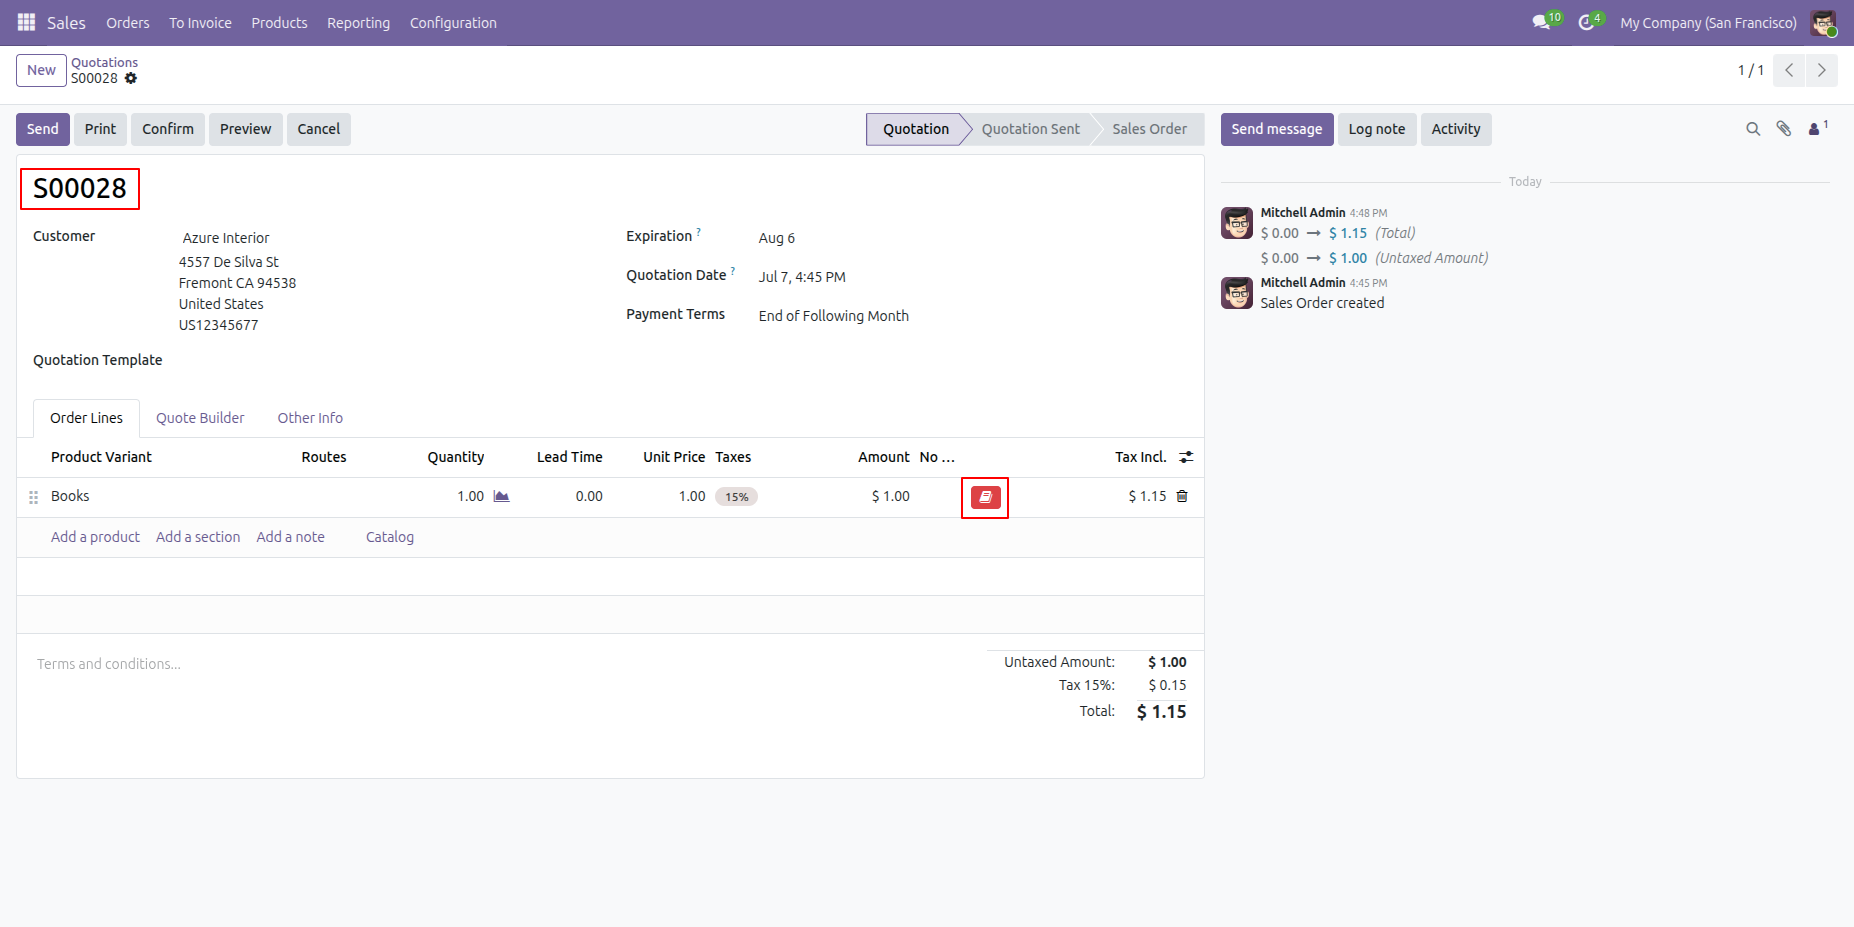This screenshot has width=1854, height=927.
Task: Open the user avatar menu
Action: [1823, 22]
